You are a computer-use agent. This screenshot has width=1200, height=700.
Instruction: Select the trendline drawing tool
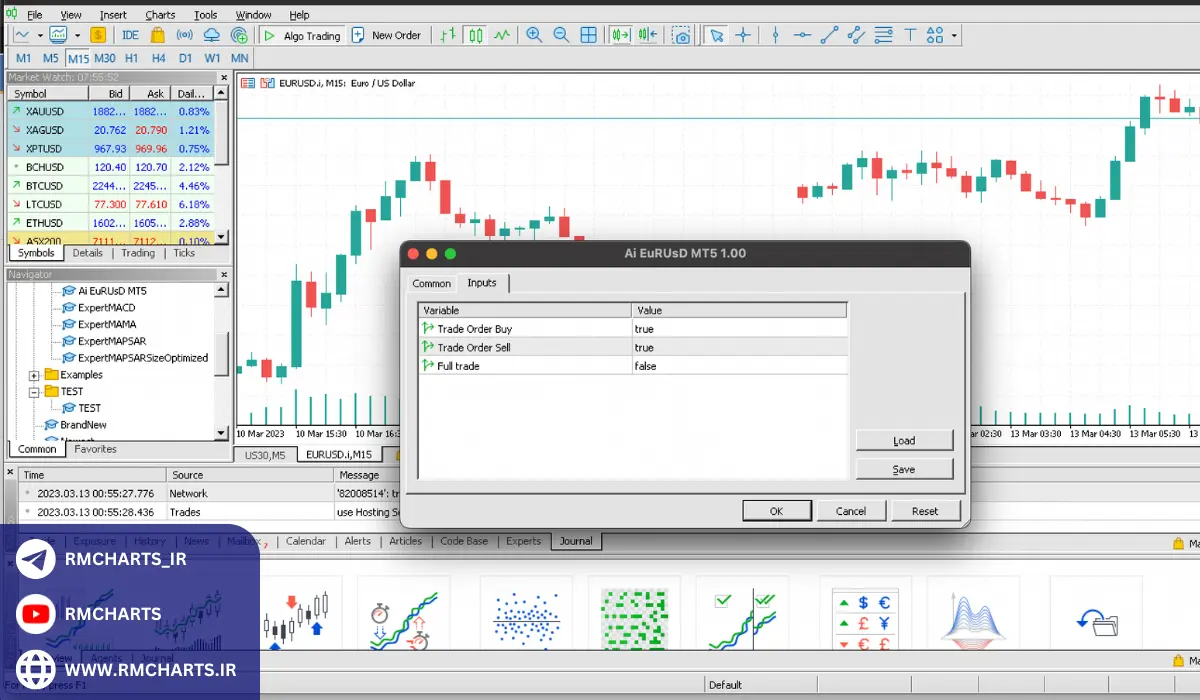[x=829, y=35]
